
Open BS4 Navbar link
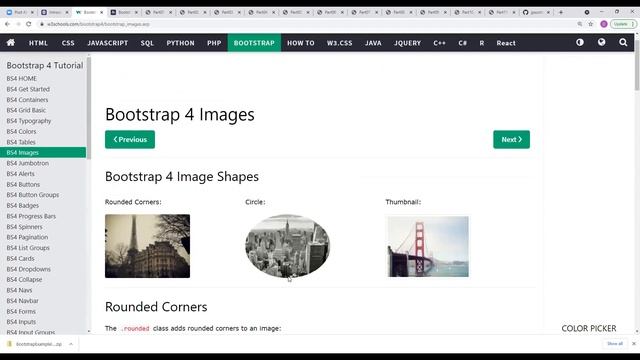tap(22, 301)
